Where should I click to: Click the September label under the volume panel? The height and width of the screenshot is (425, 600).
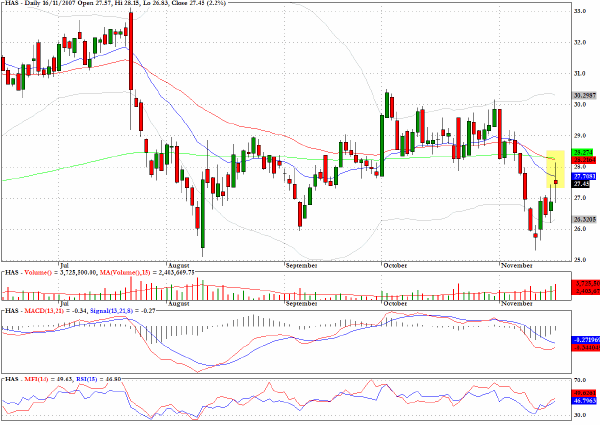click(x=301, y=303)
